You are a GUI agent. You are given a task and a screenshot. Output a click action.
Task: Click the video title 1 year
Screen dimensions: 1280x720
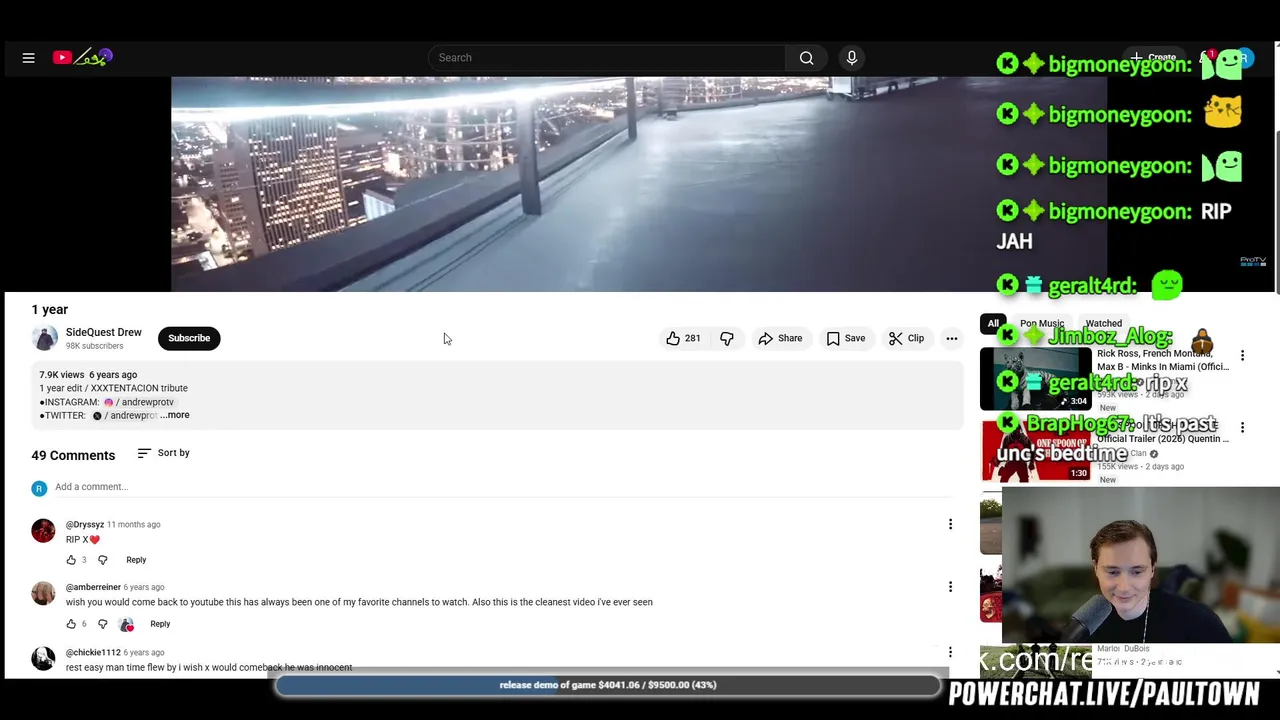coord(50,310)
